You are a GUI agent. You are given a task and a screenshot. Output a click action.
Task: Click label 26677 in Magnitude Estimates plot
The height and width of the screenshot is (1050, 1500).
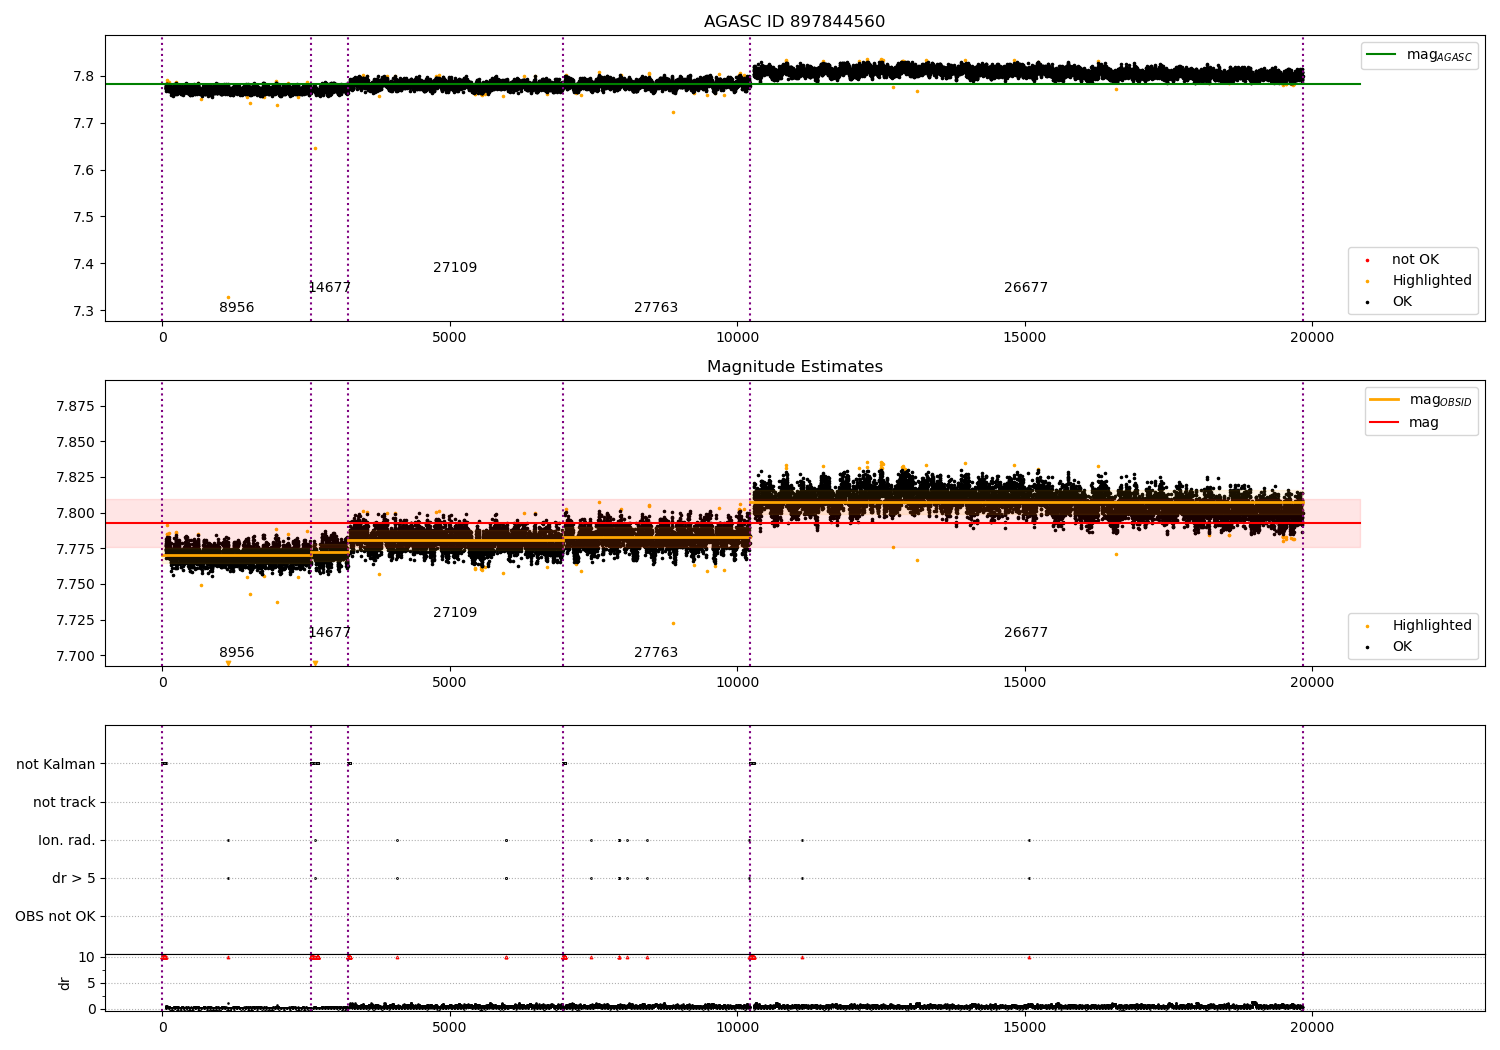pos(1026,633)
